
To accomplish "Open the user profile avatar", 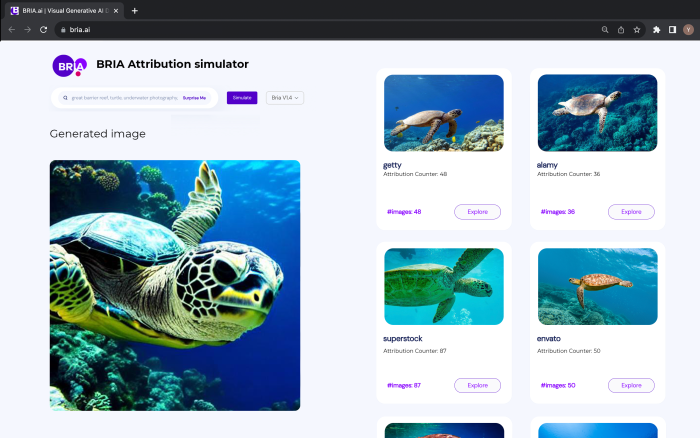I will (x=688, y=30).
